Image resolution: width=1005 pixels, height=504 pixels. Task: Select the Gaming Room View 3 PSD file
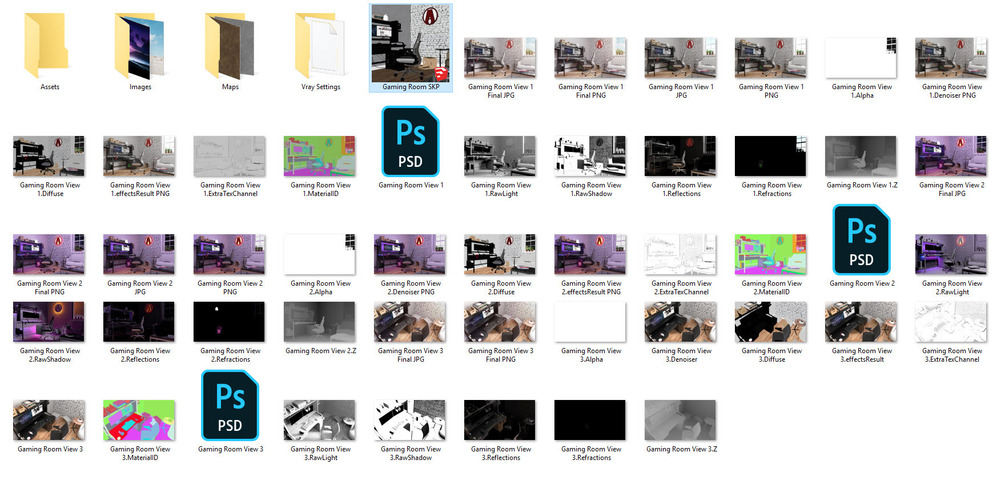click(x=230, y=406)
